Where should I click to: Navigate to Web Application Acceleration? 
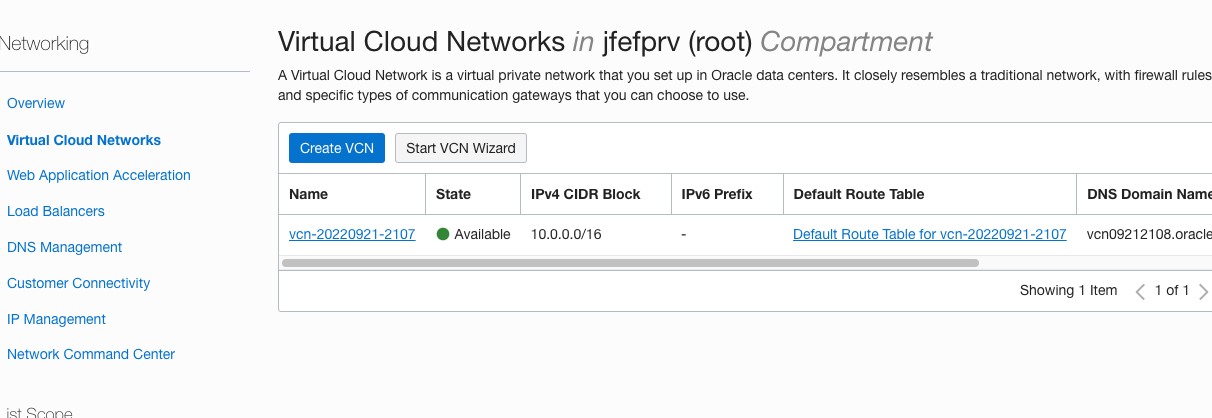(99, 175)
